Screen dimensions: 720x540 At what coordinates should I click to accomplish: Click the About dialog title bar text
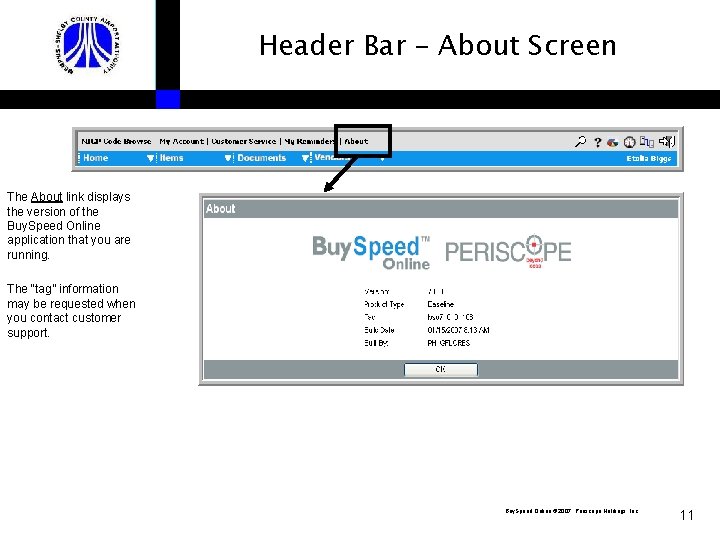point(220,209)
